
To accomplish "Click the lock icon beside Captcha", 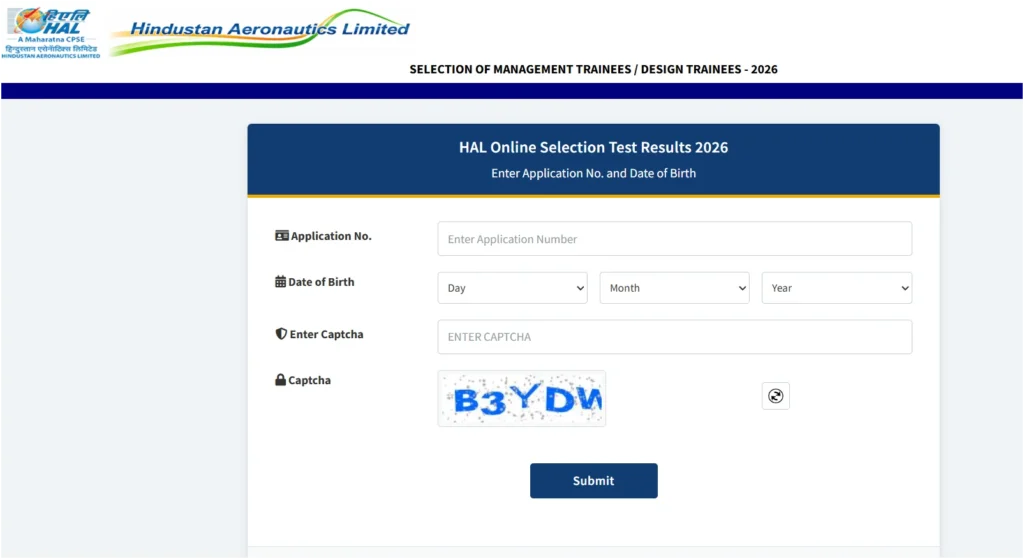I will 280,379.
